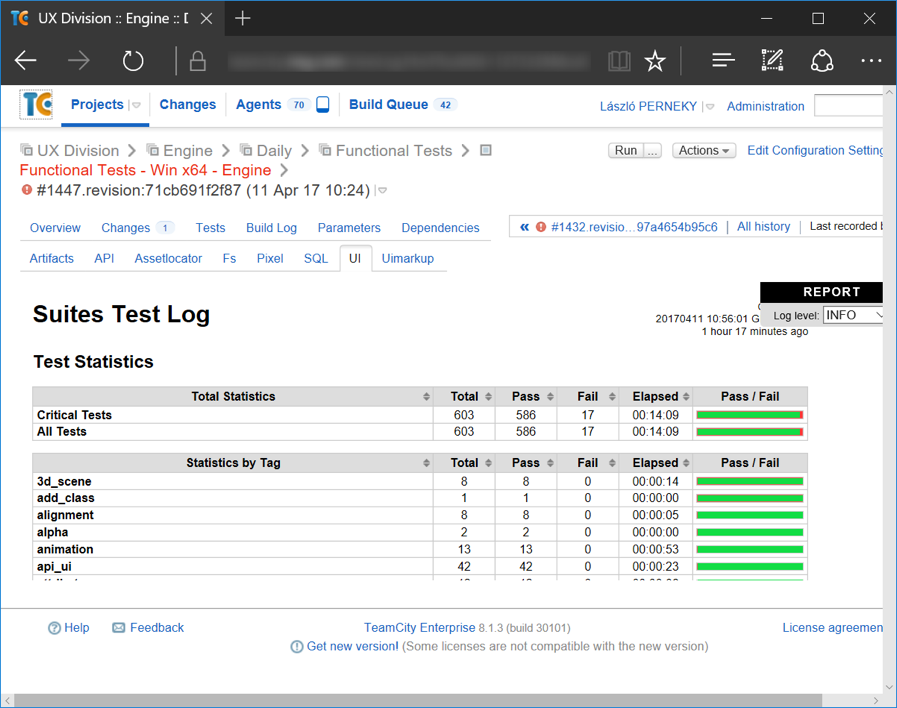
Task: Click the build configuration icon after Functional Tests breadcrumb
Action: (486, 150)
